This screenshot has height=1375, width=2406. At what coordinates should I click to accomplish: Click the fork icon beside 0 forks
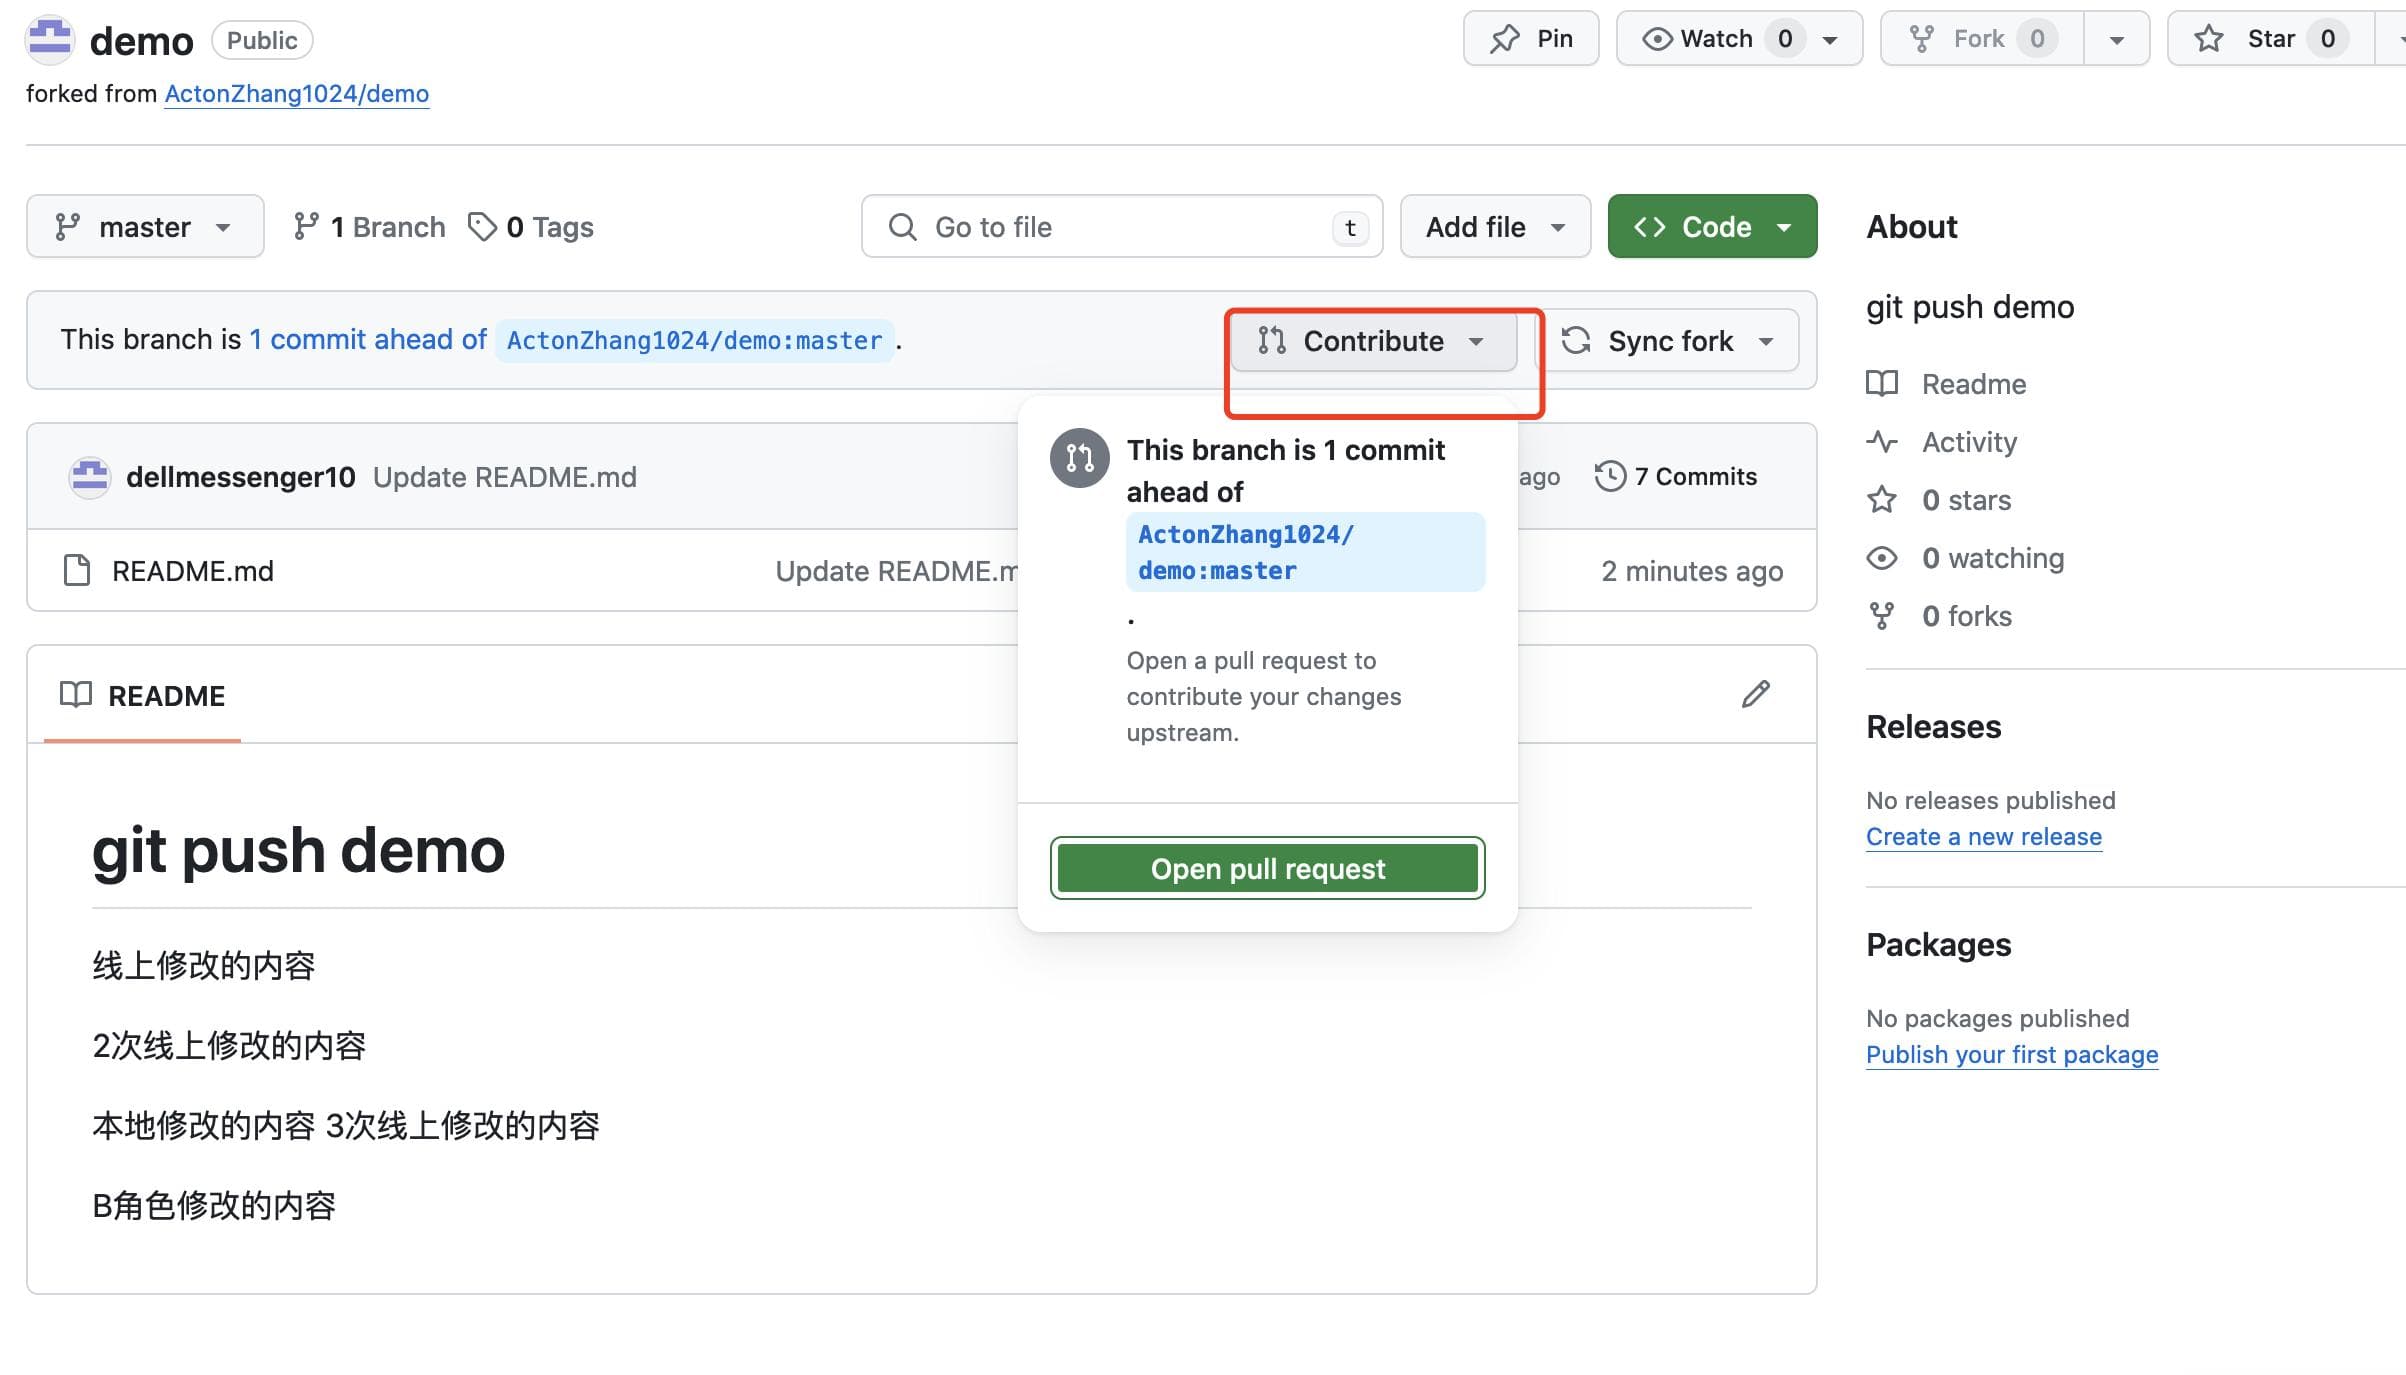pos(1882,616)
